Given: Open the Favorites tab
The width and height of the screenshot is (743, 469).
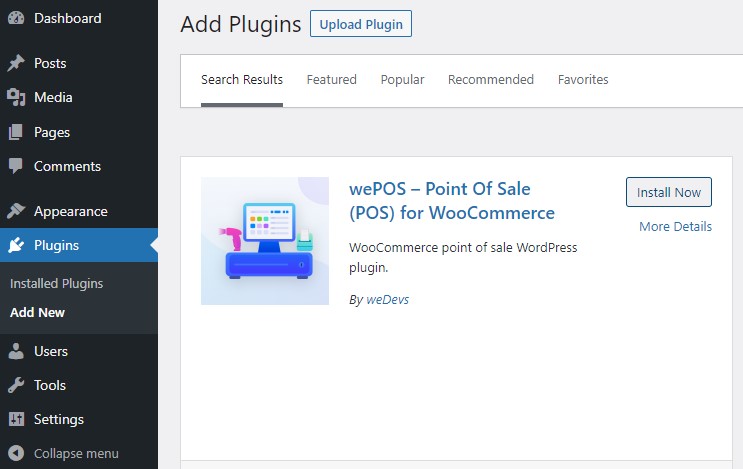Looking at the screenshot, I should [583, 80].
